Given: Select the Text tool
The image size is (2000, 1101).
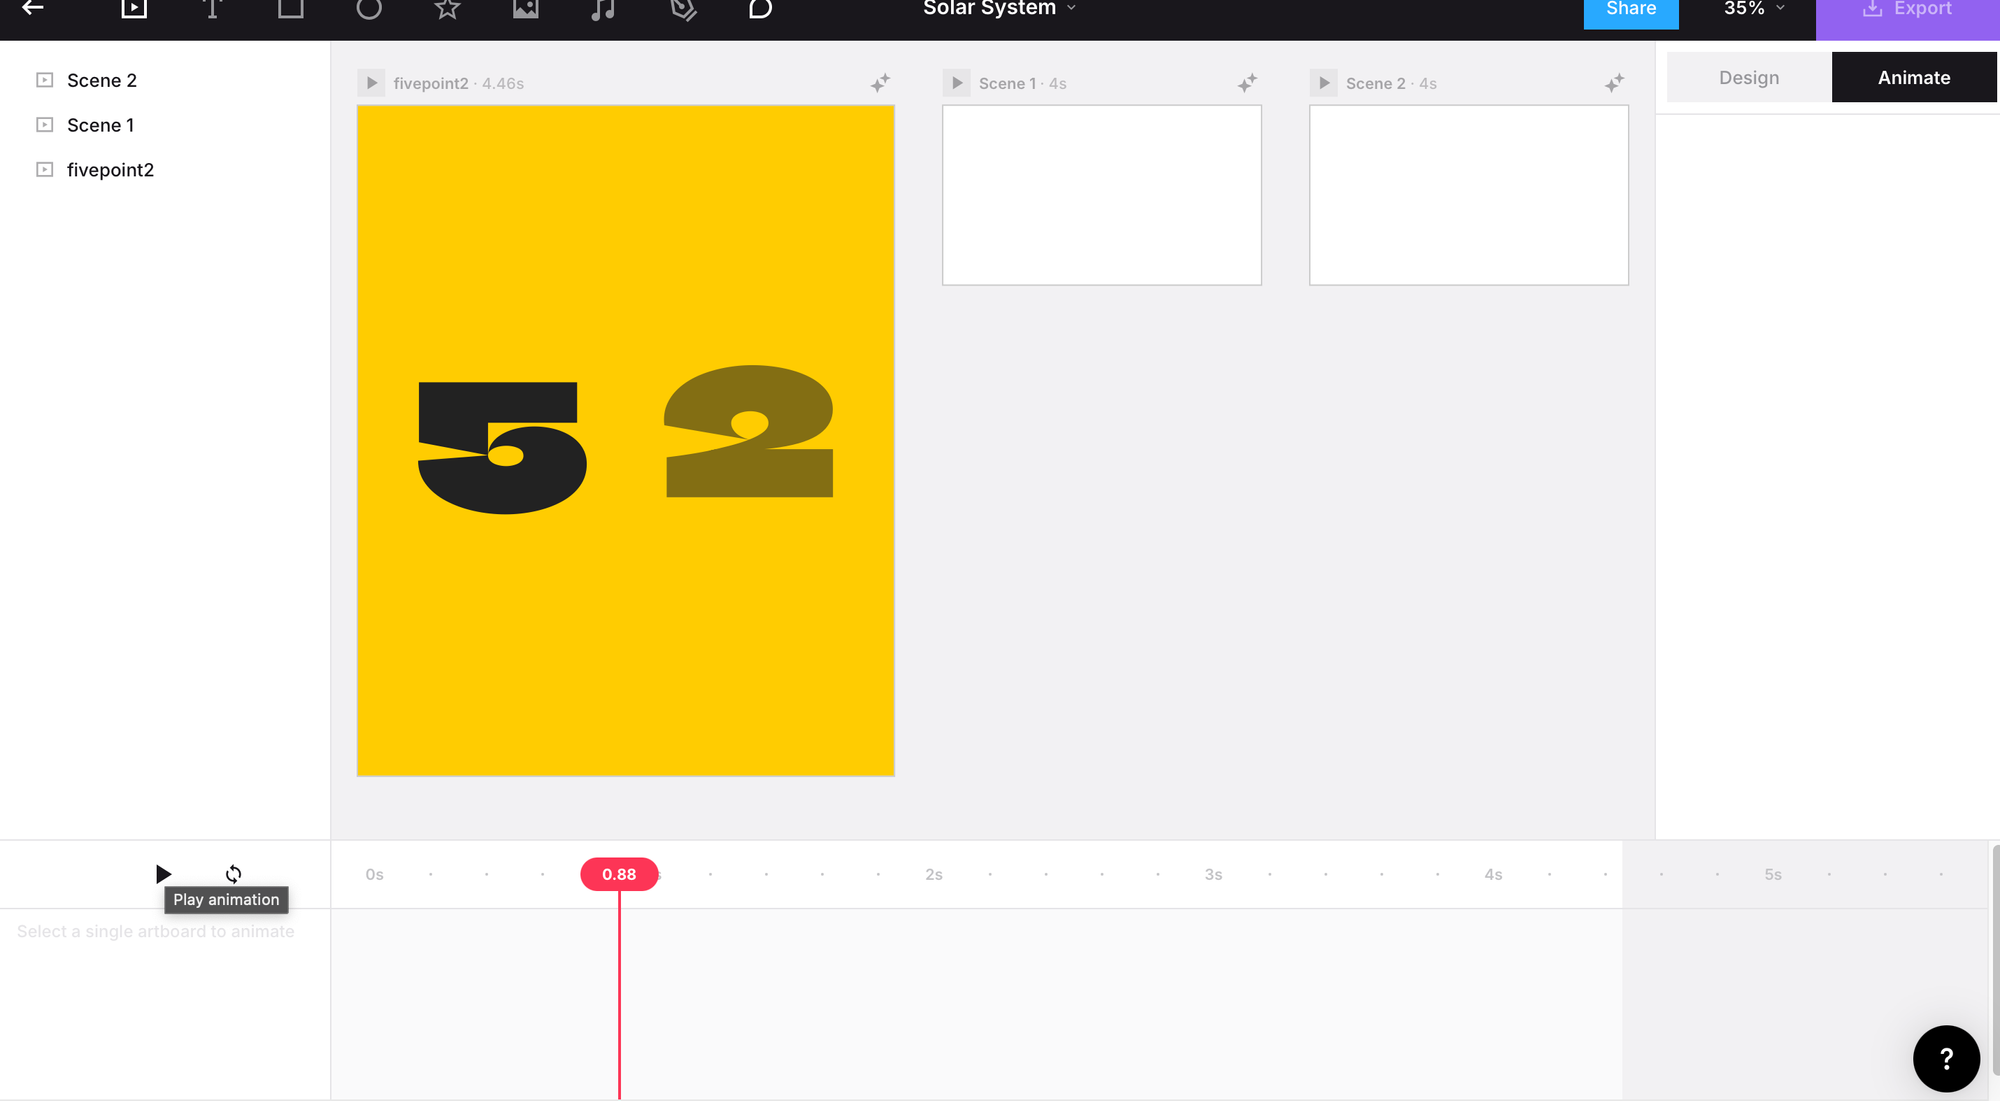Looking at the screenshot, I should [212, 9].
